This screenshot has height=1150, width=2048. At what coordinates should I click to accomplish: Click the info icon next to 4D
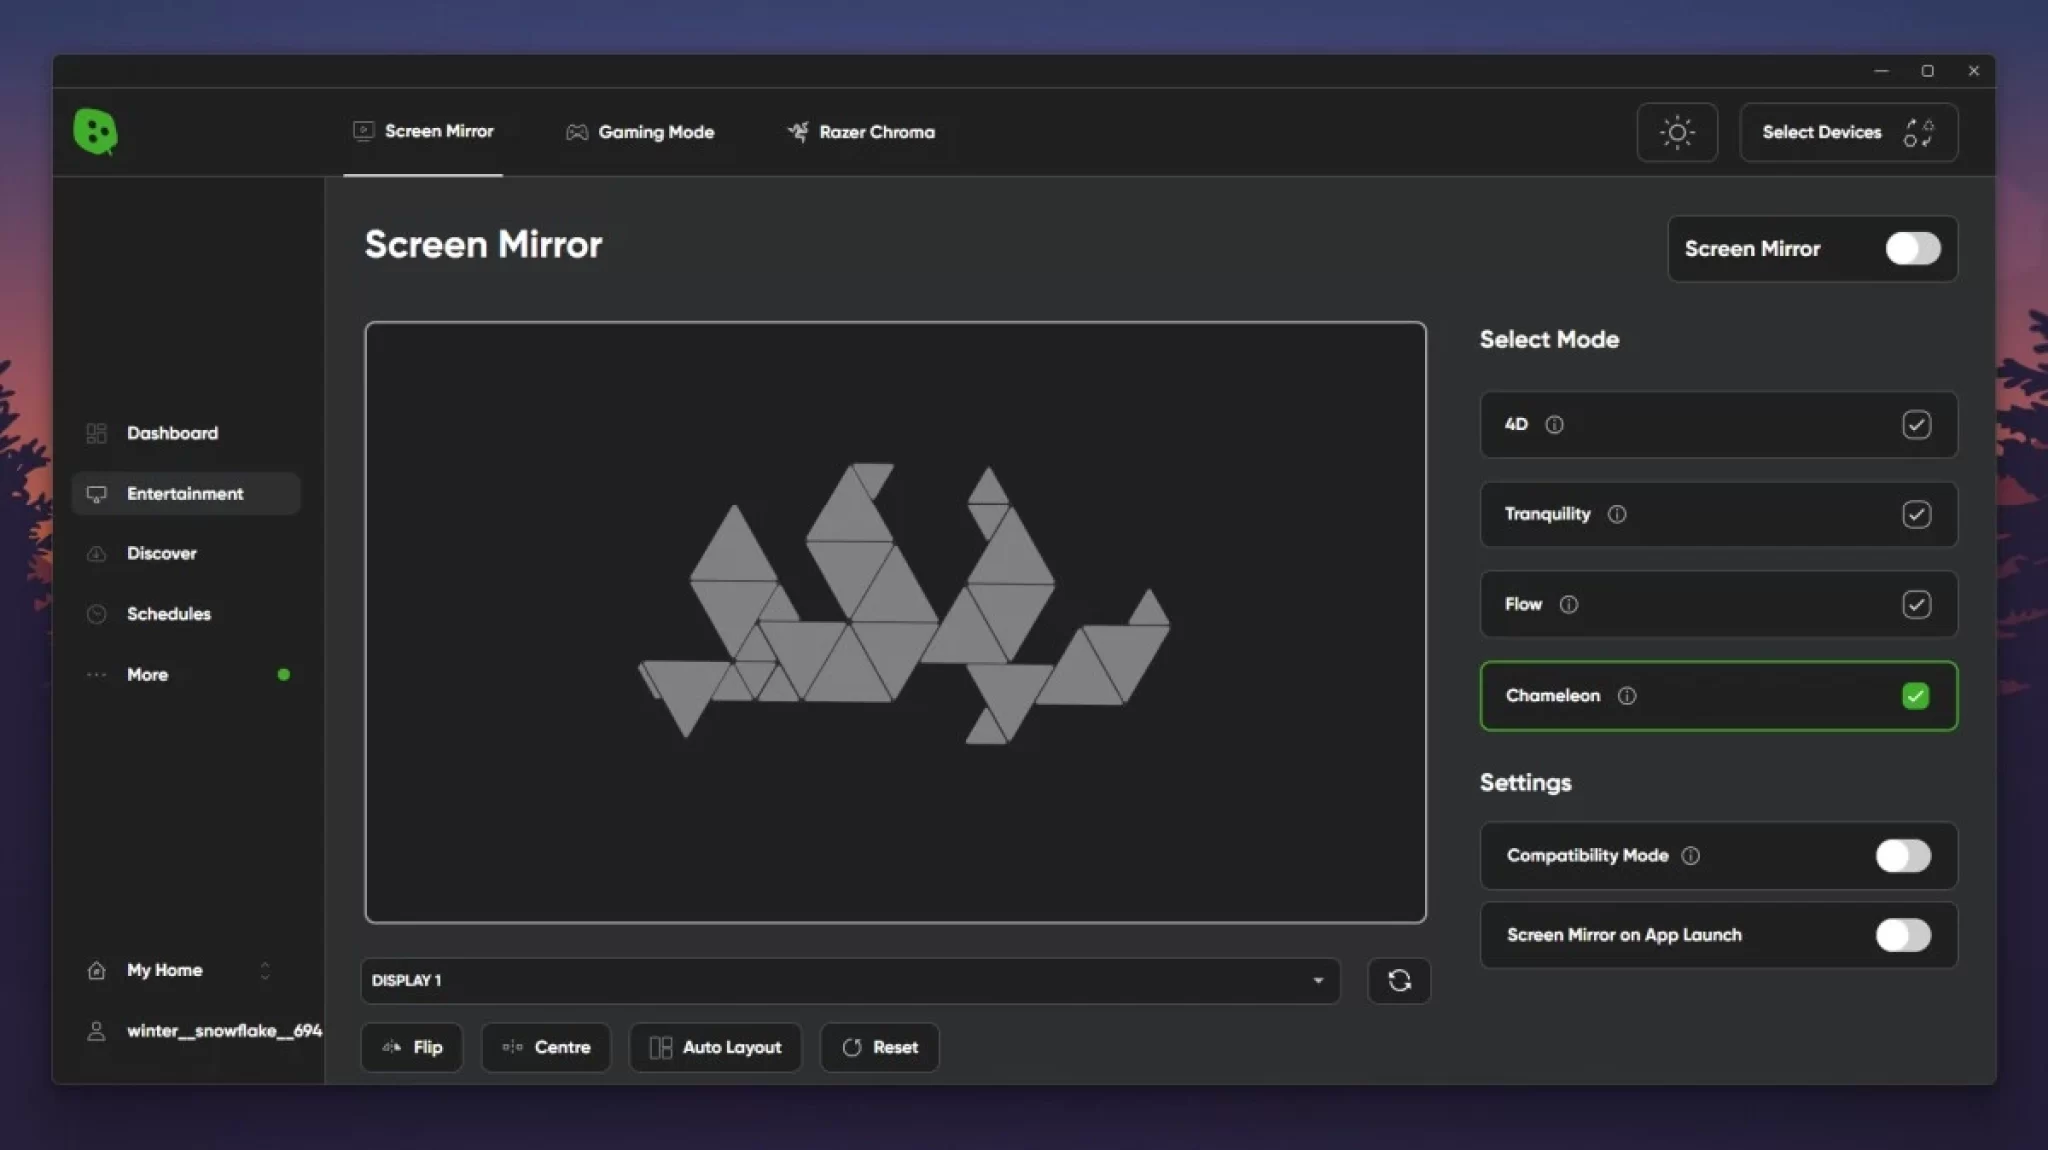tap(1554, 425)
